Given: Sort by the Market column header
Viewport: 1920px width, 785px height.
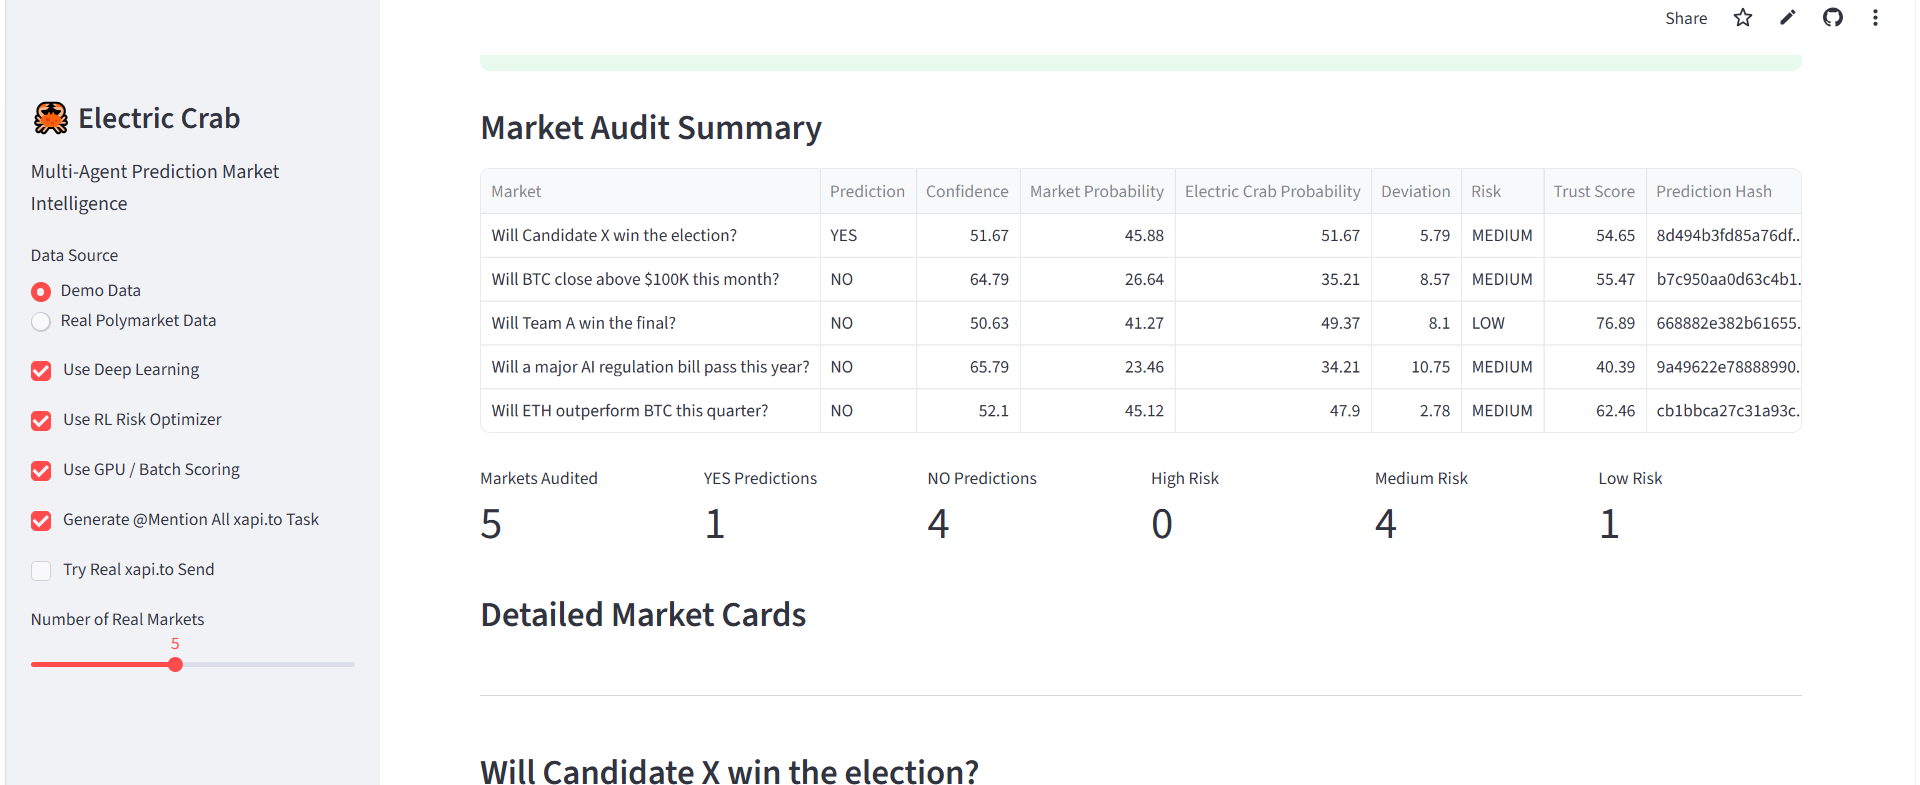Looking at the screenshot, I should [x=650, y=191].
